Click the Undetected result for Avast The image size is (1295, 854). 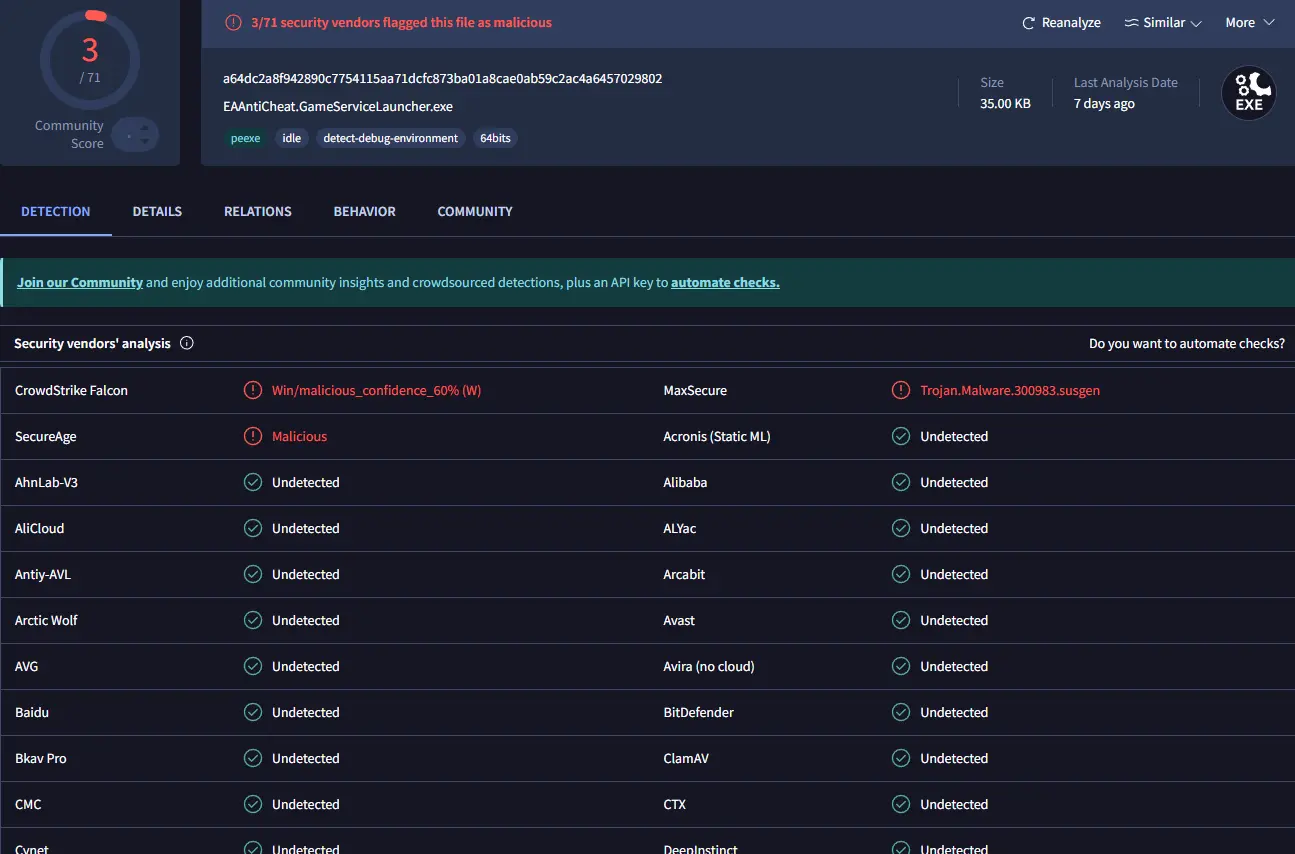pyautogui.click(x=954, y=620)
